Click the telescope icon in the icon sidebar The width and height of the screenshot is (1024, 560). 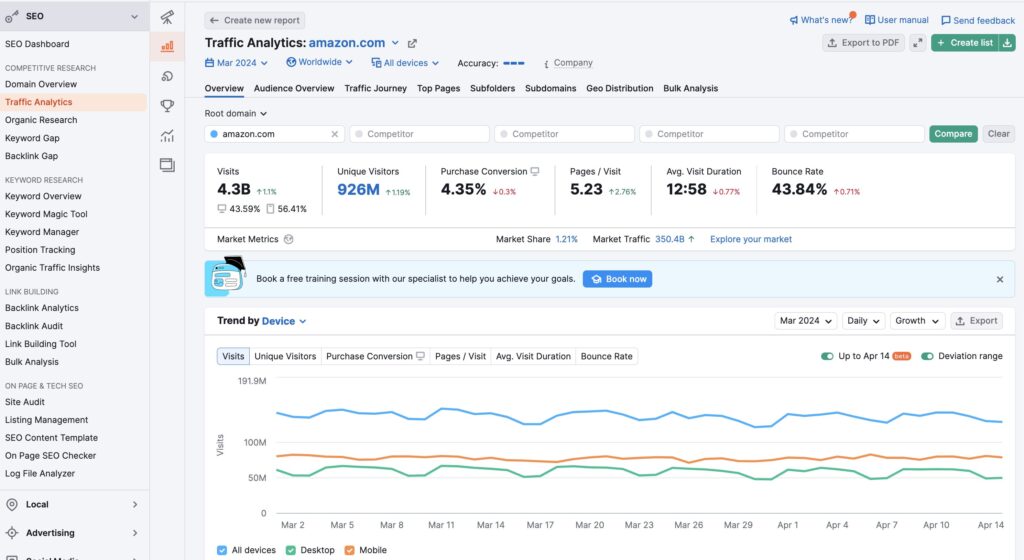tap(167, 17)
